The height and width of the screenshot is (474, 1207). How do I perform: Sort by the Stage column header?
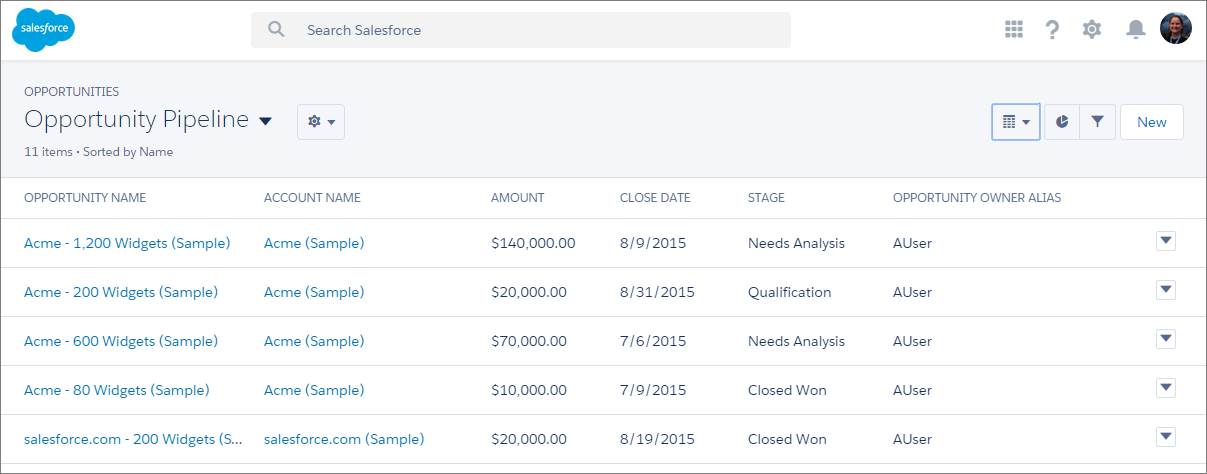[x=766, y=198]
